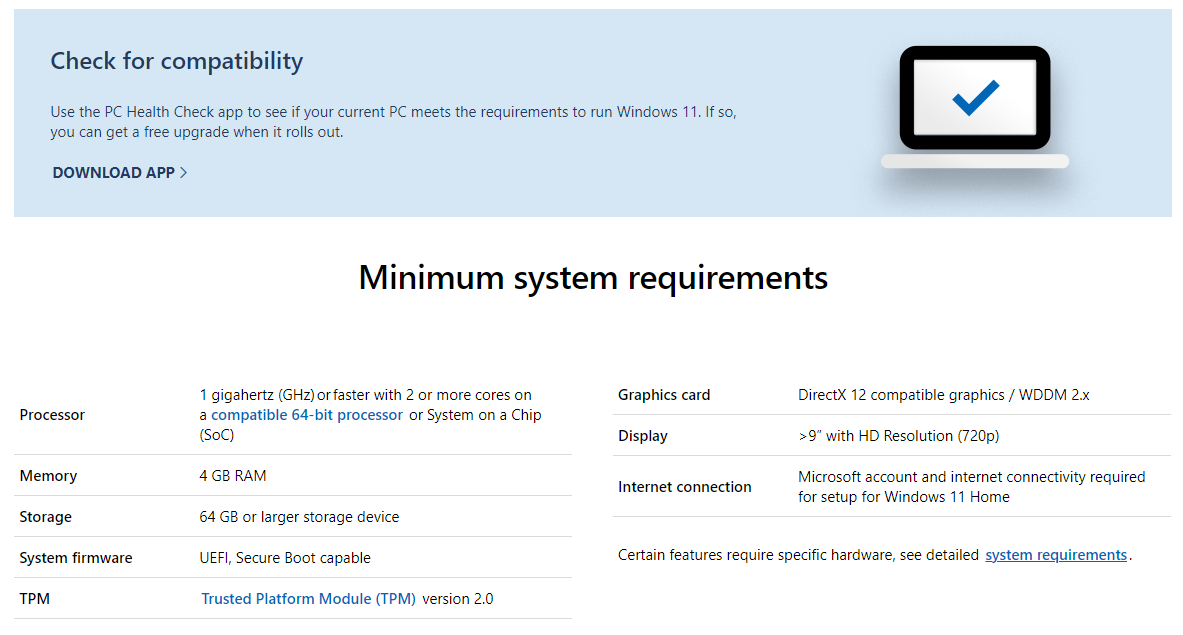The height and width of the screenshot is (635, 1183).
Task: Click the laptop checkmark illustration
Action: [x=975, y=107]
